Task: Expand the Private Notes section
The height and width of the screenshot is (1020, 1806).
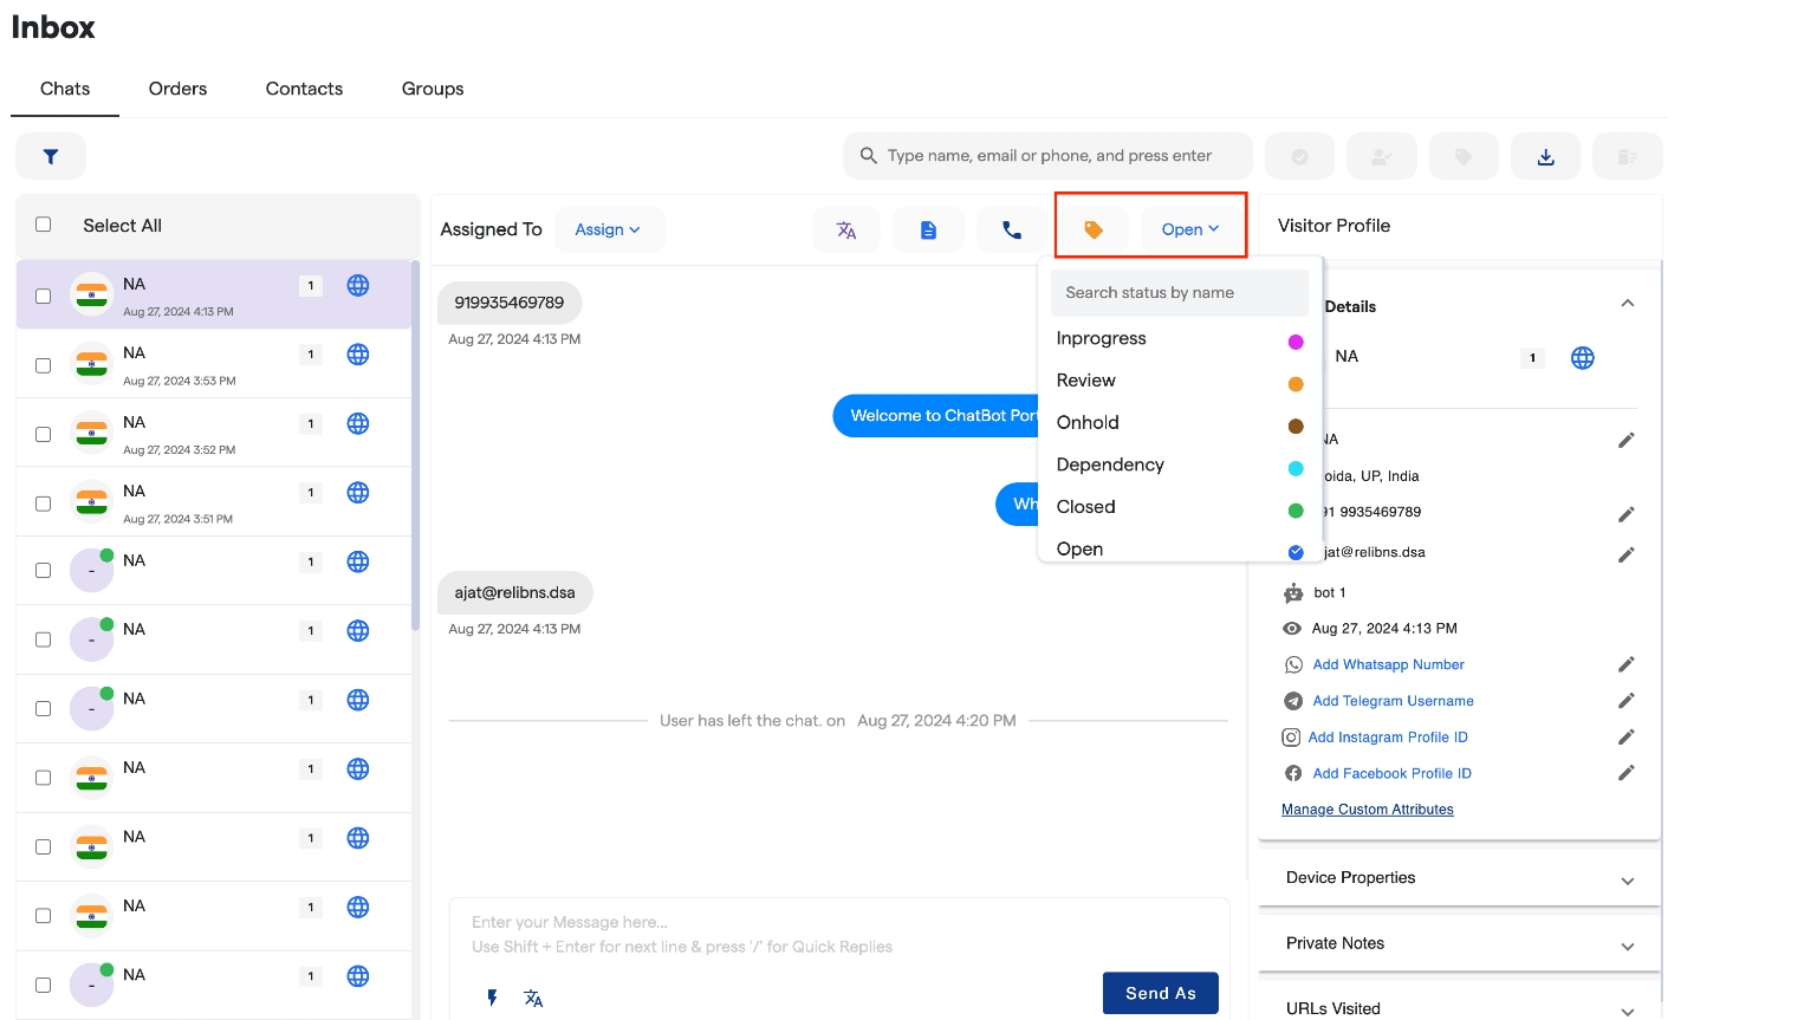Action: click(1459, 943)
